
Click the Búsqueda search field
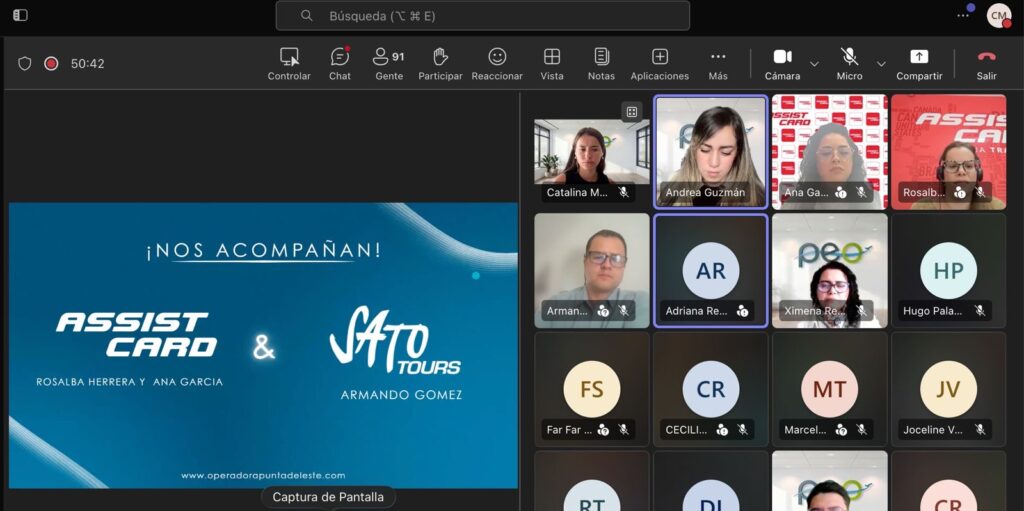pyautogui.click(x=483, y=16)
